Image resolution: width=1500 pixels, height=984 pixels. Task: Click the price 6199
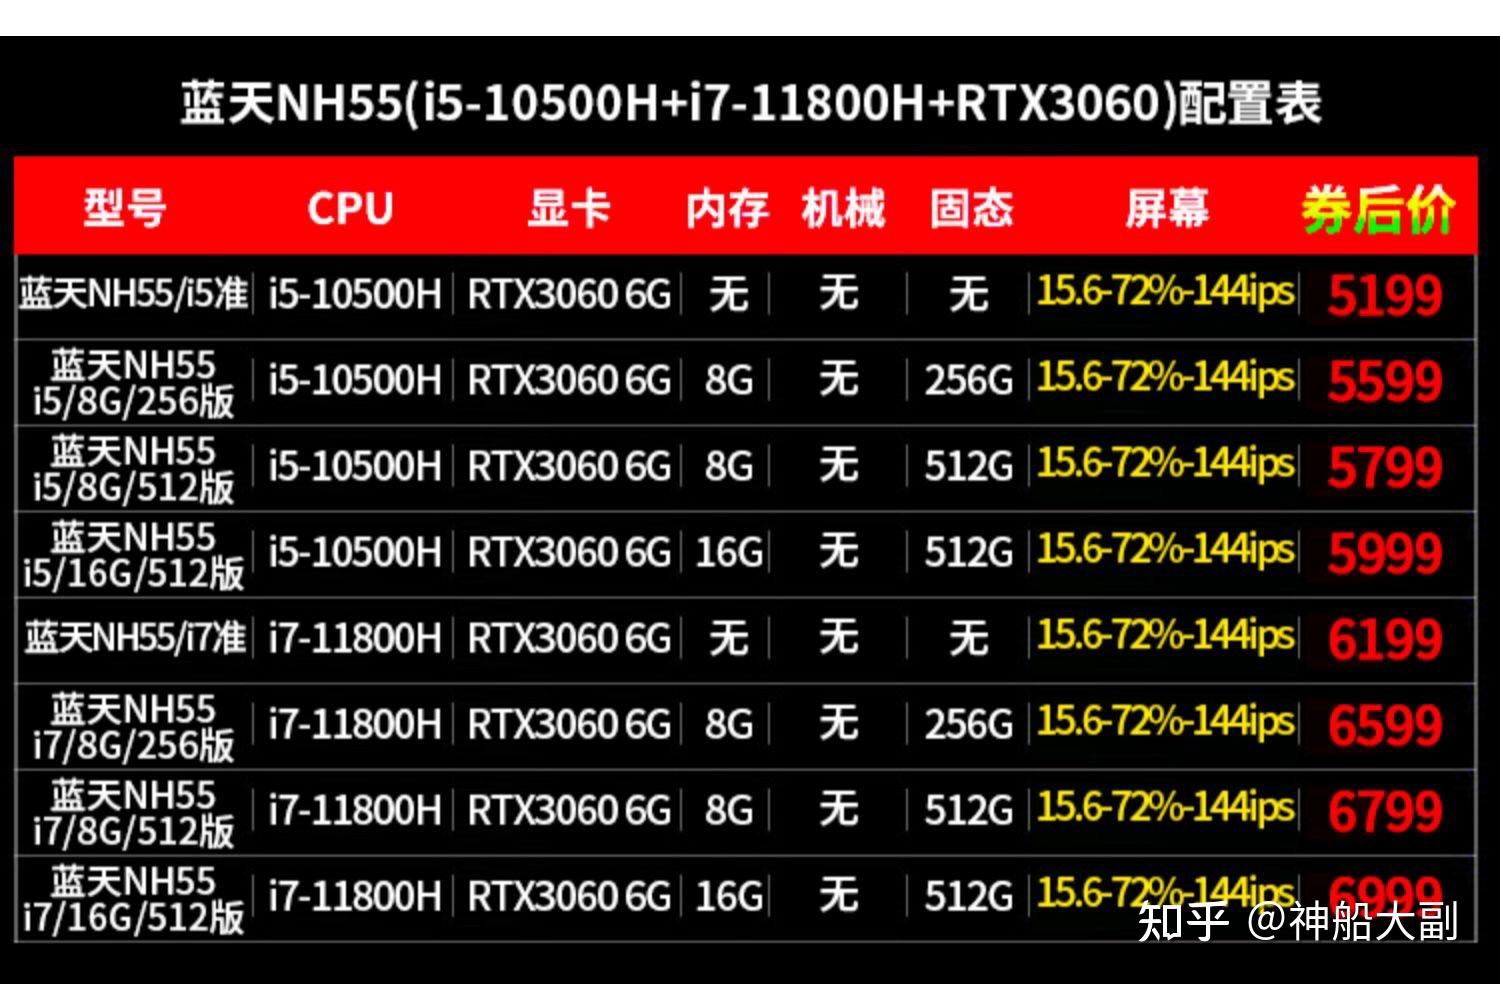[x=1385, y=640]
